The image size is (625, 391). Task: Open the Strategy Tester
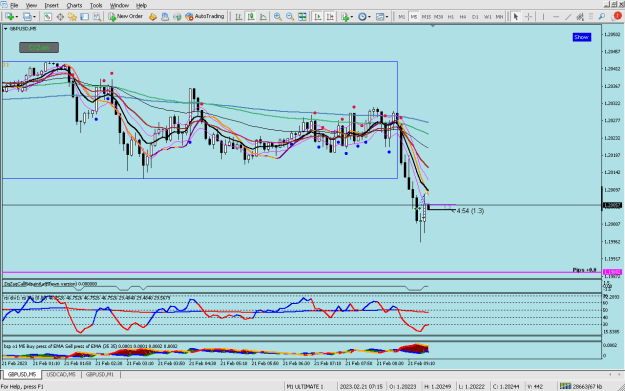click(x=97, y=17)
